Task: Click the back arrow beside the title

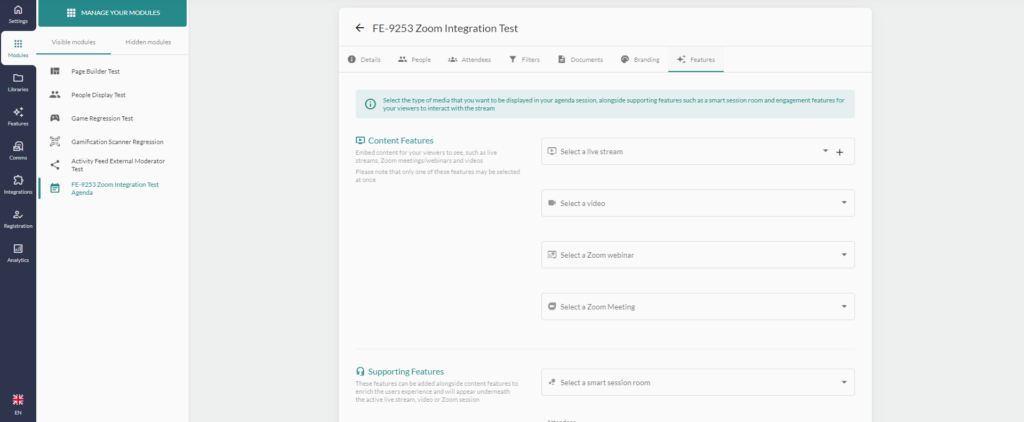Action: coord(359,28)
